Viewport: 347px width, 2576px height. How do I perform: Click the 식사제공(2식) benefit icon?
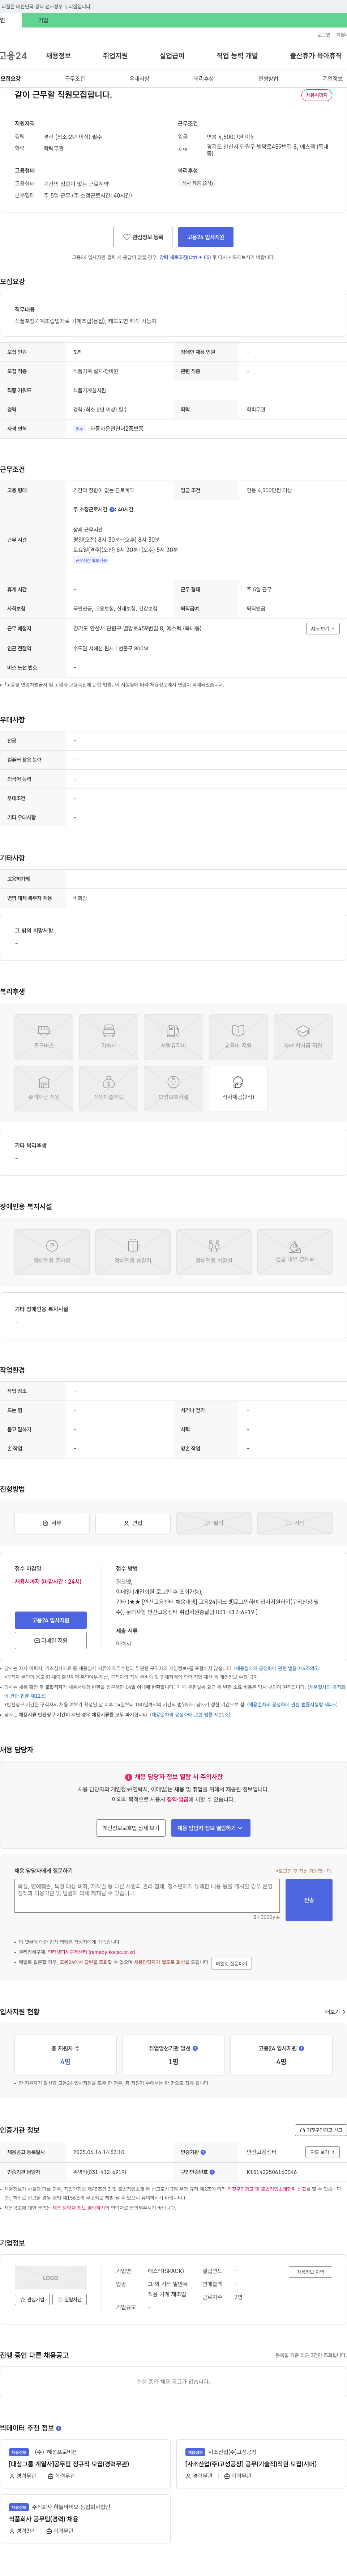tap(238, 1088)
